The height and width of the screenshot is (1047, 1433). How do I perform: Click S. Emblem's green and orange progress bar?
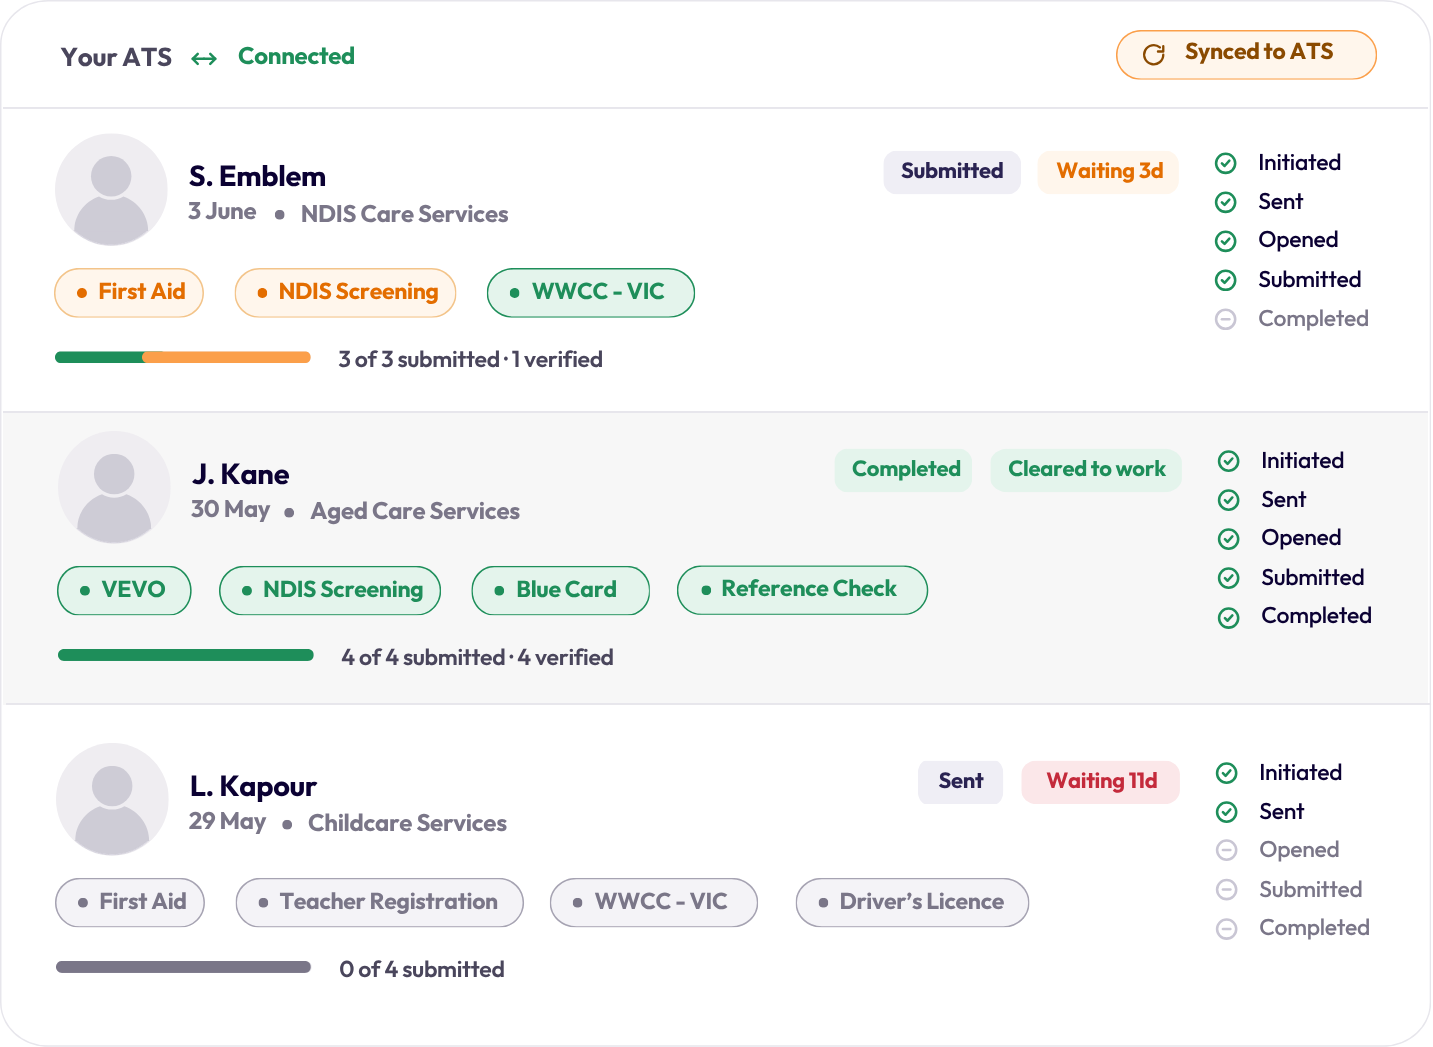click(x=183, y=357)
